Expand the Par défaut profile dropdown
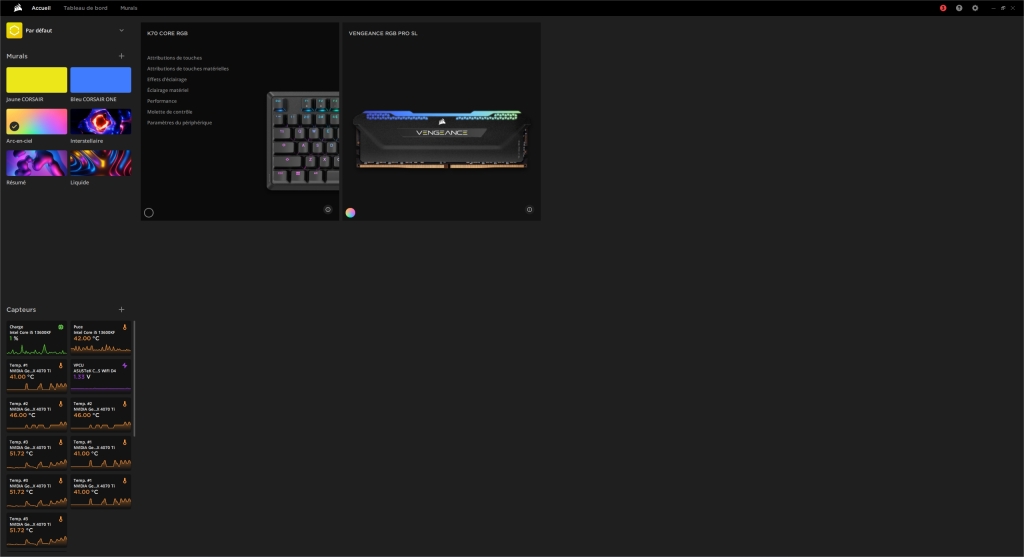This screenshot has height=557, width=1024. (122, 31)
